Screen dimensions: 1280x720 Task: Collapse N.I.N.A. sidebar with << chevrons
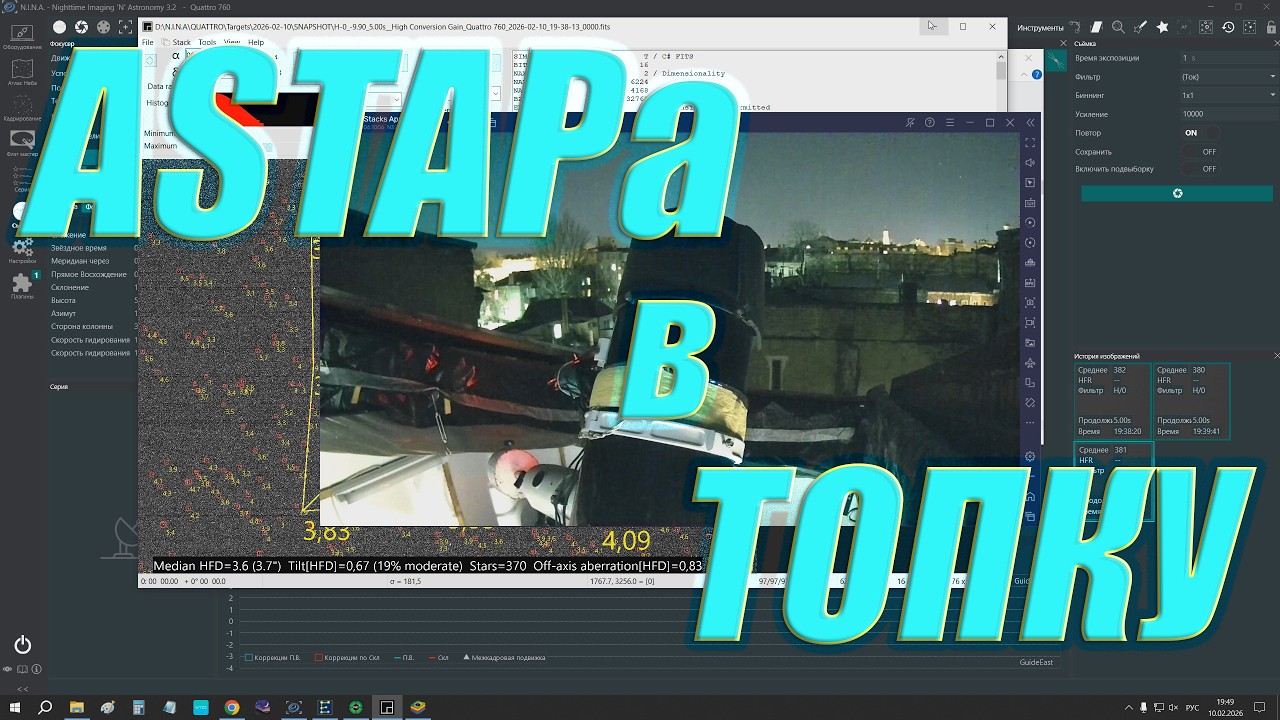click(x=22, y=689)
